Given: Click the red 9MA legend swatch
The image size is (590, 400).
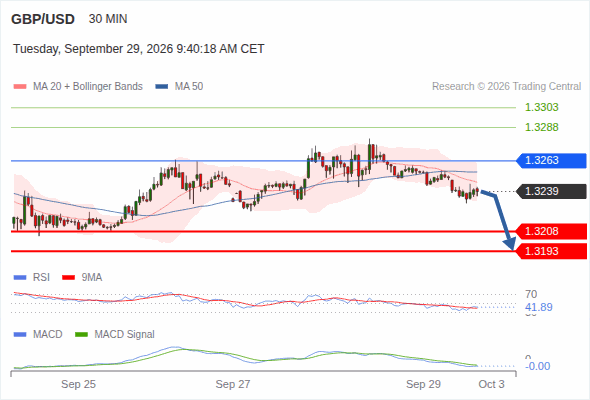Looking at the screenshot, I should click(68, 278).
